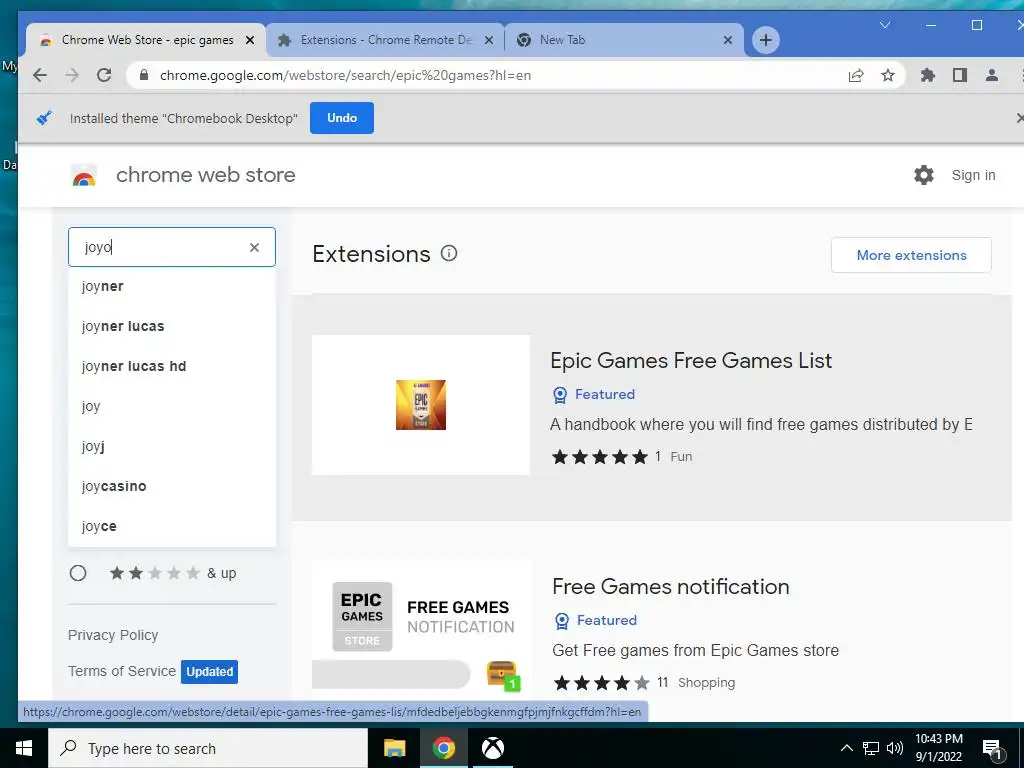Show hidden system tray icons
The height and width of the screenshot is (768, 1024).
click(846, 748)
